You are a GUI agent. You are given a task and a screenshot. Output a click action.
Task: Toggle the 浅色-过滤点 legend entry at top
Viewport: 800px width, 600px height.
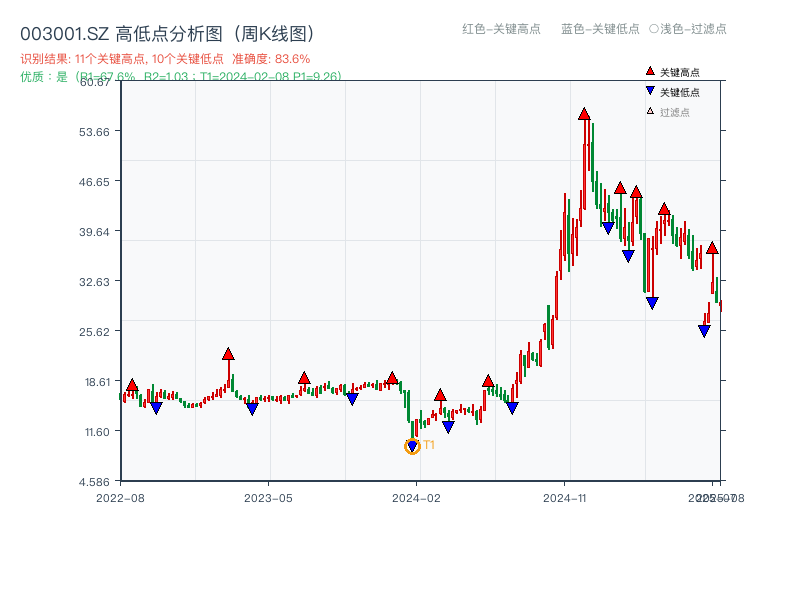pos(688,29)
